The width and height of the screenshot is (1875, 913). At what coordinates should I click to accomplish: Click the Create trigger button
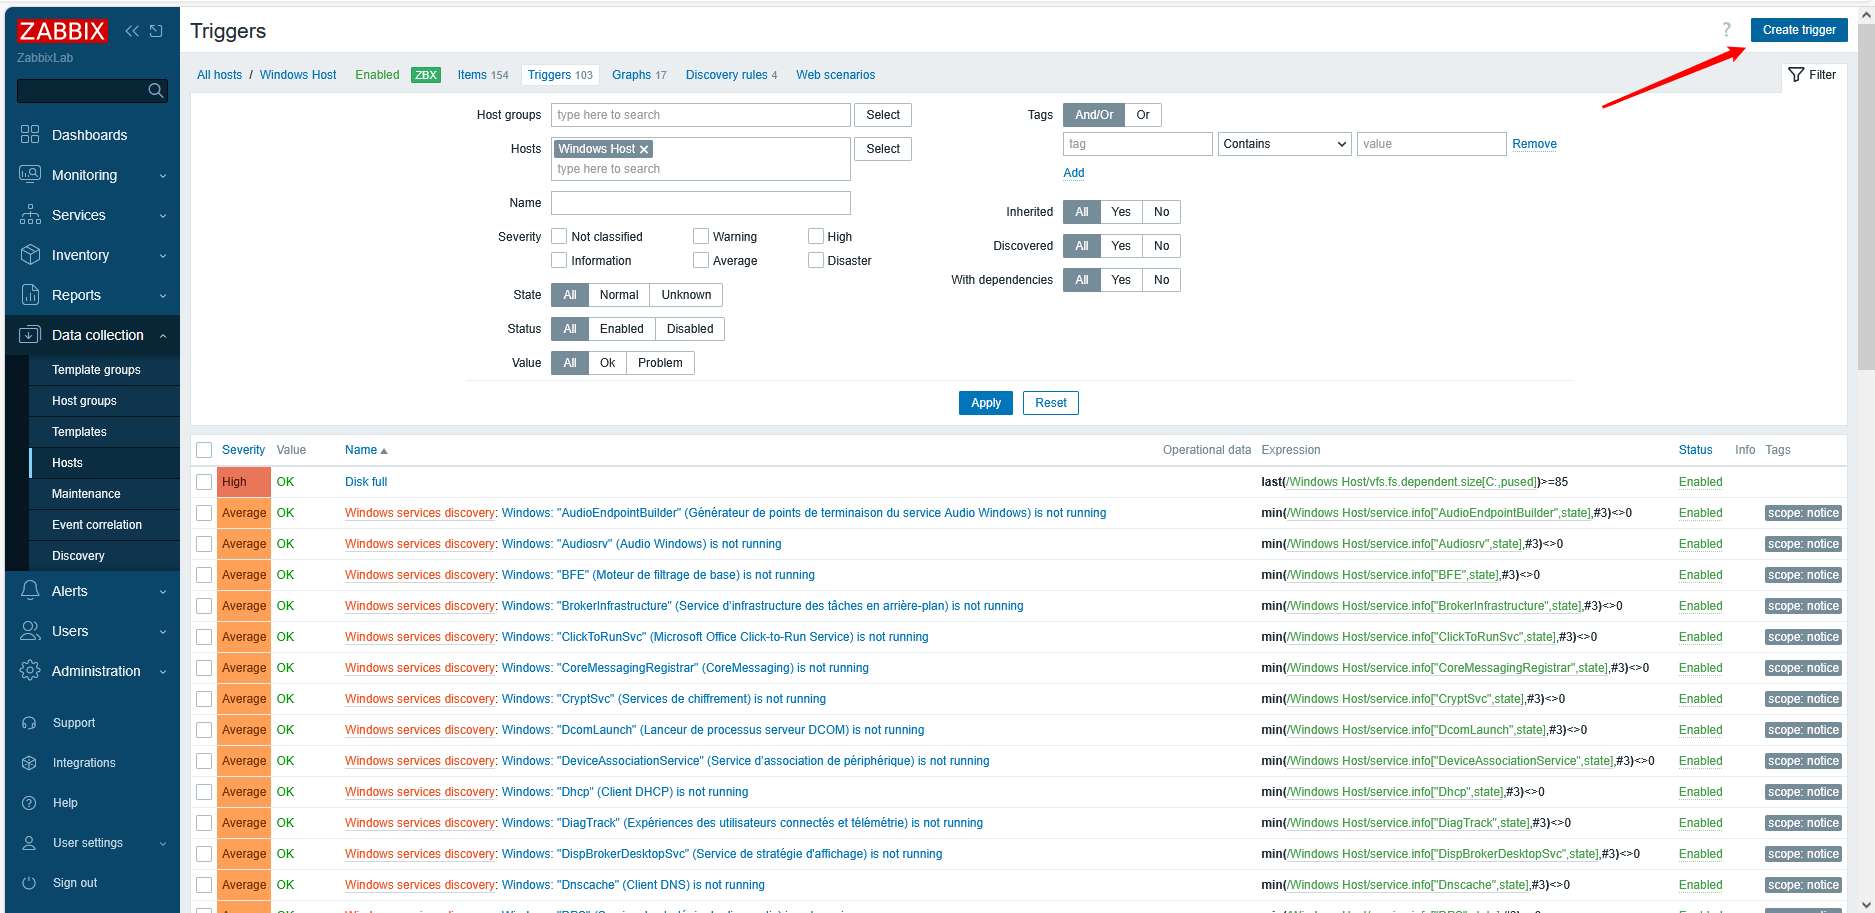(1798, 30)
